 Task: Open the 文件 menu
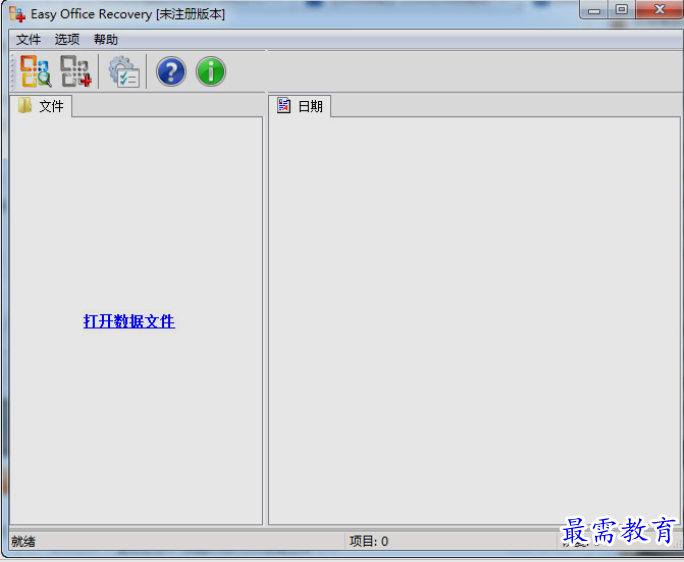tap(28, 40)
